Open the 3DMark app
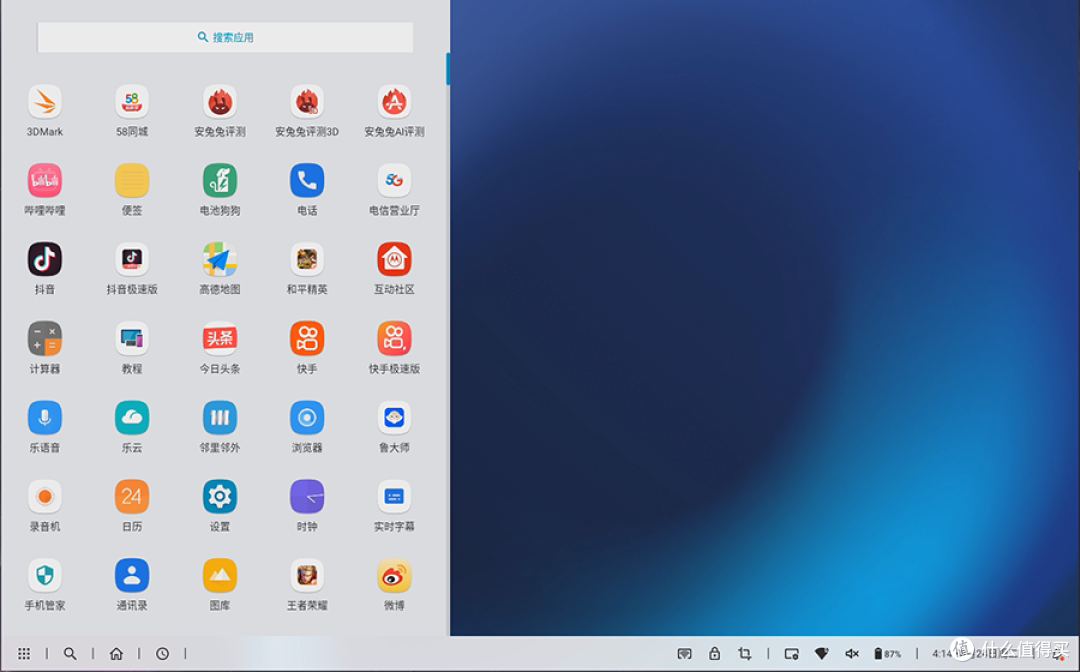 (x=45, y=102)
